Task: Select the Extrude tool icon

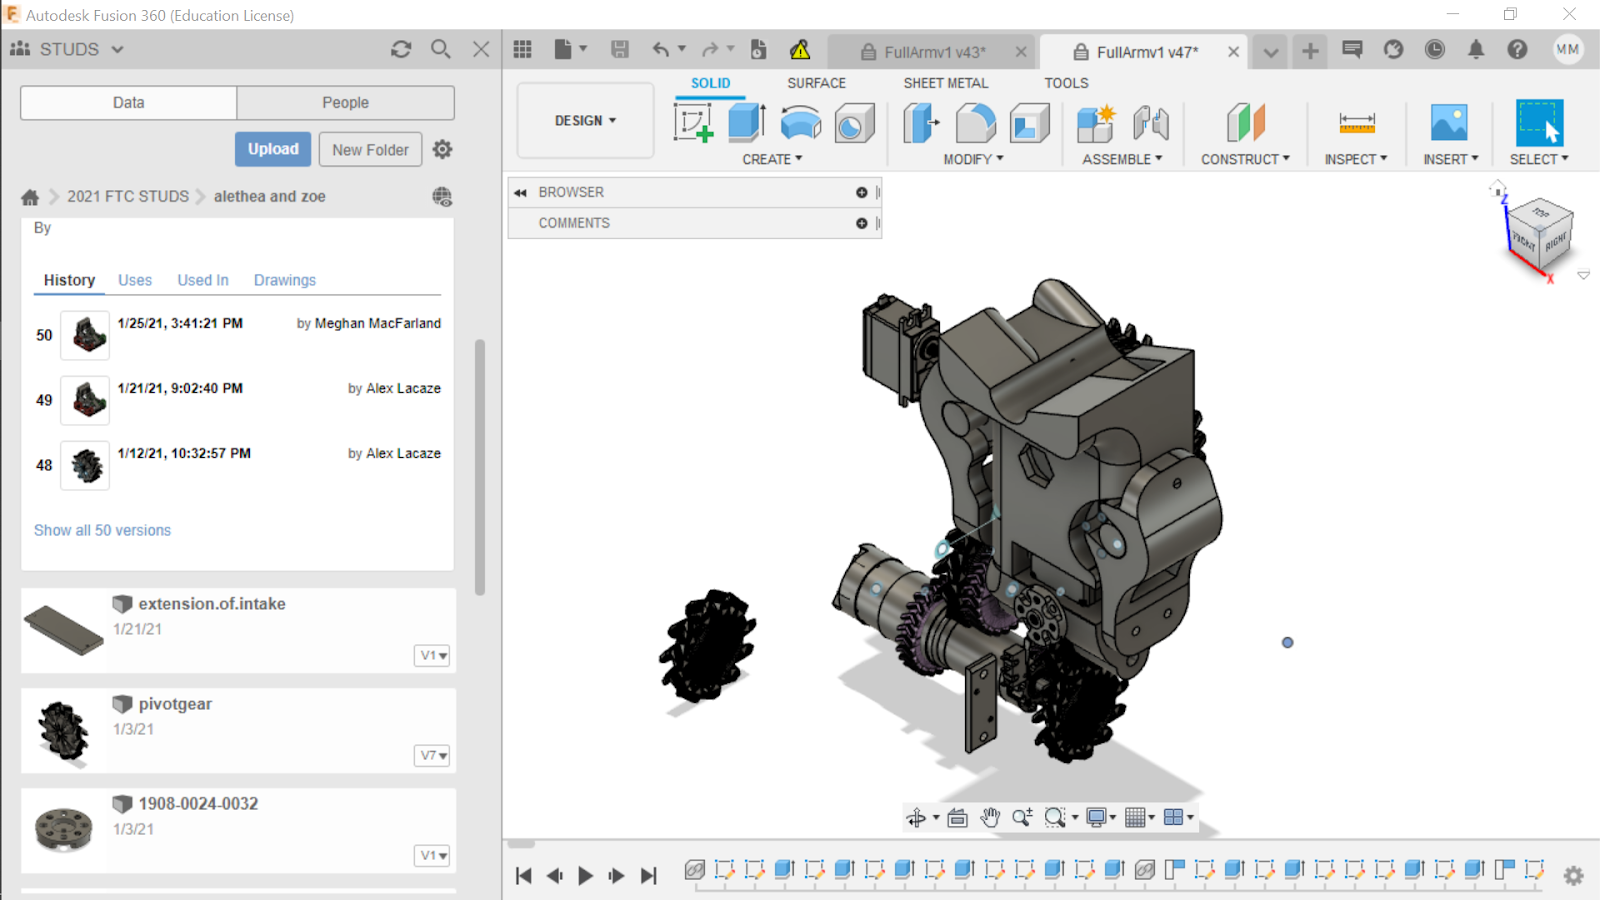Action: pos(746,123)
